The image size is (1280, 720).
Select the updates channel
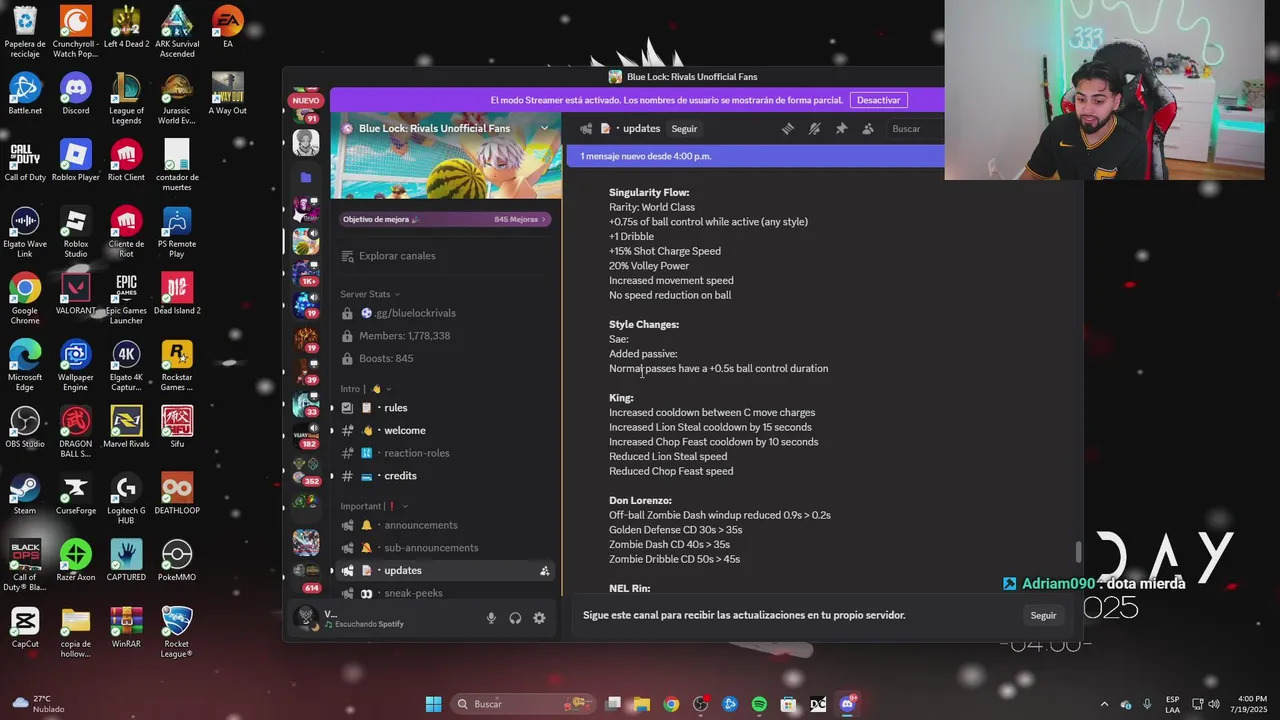446,571
